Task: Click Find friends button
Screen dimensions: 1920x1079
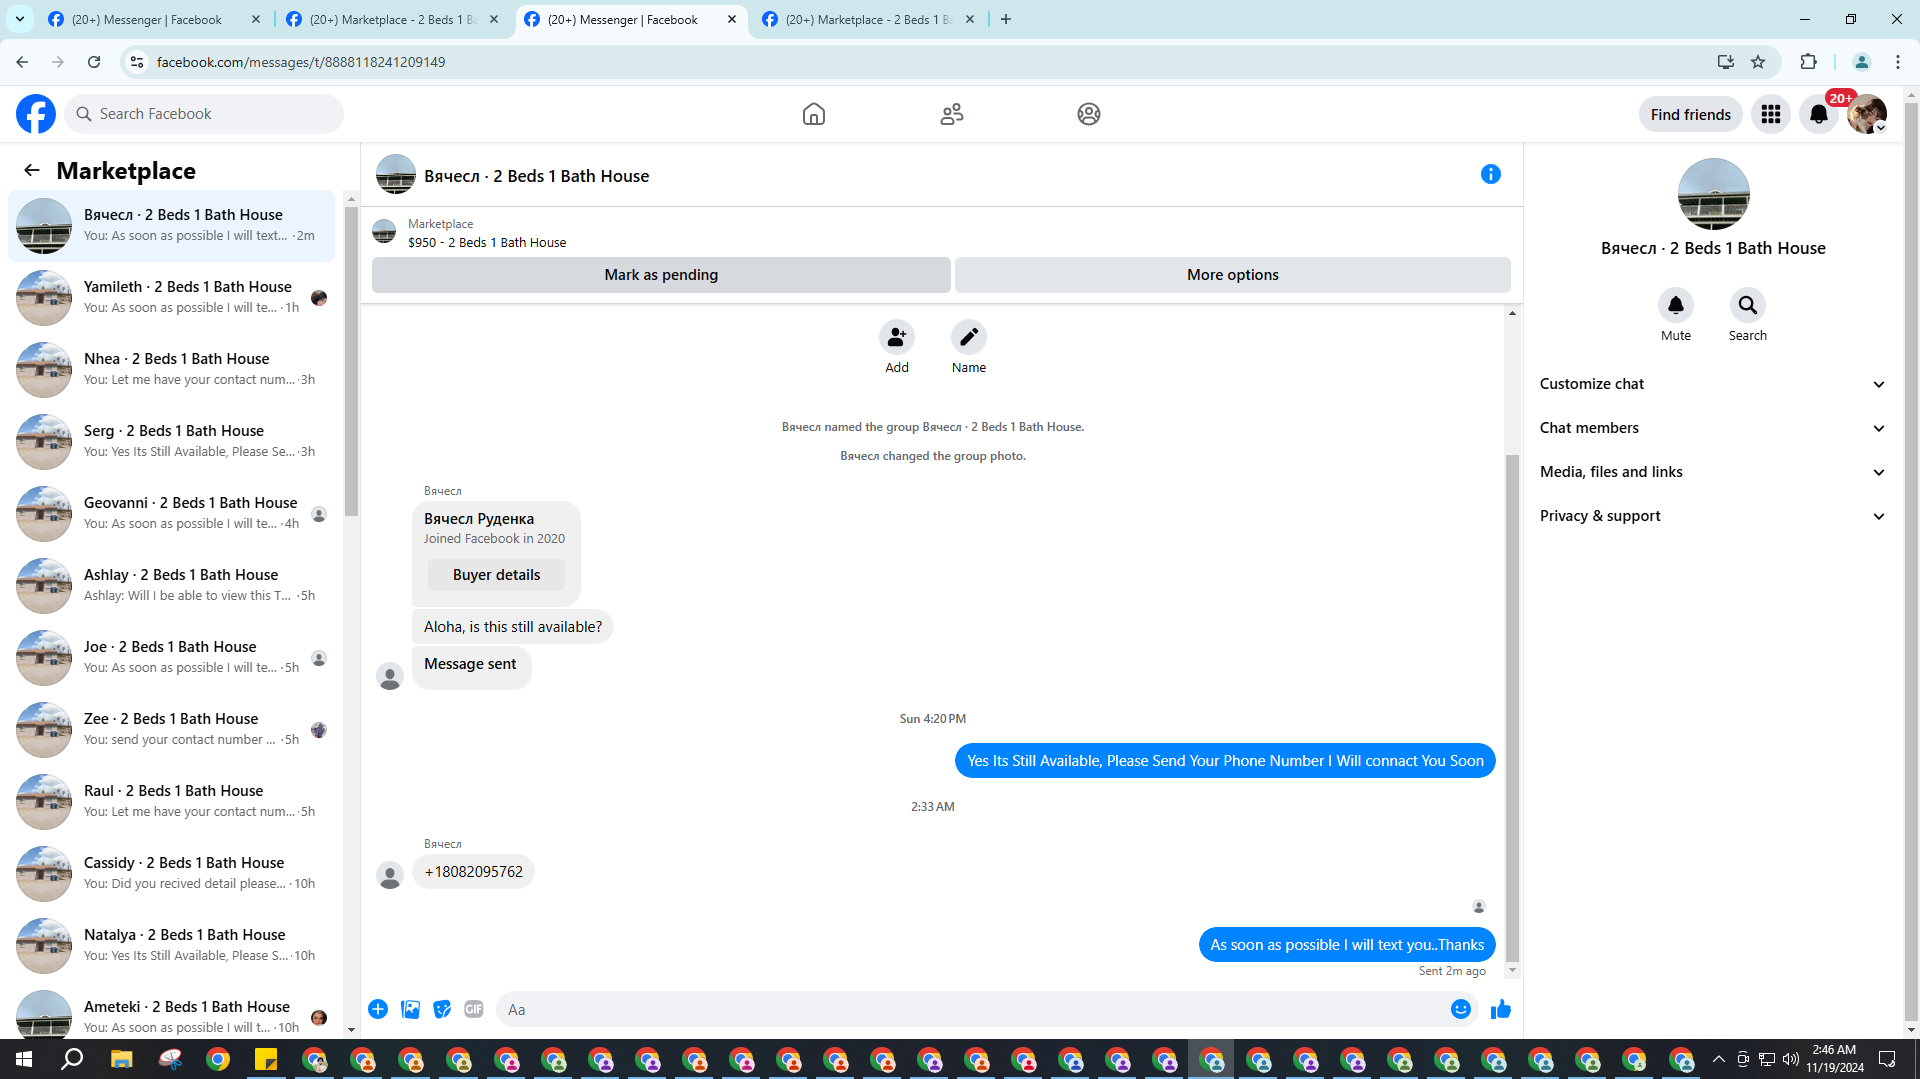Action: (1691, 114)
